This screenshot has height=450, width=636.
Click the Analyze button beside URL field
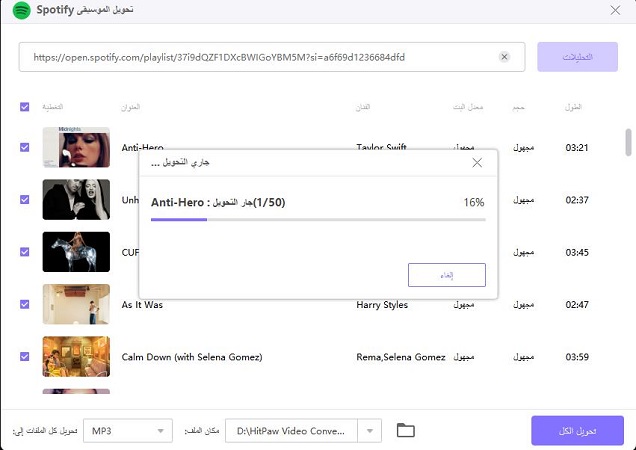[x=578, y=57]
